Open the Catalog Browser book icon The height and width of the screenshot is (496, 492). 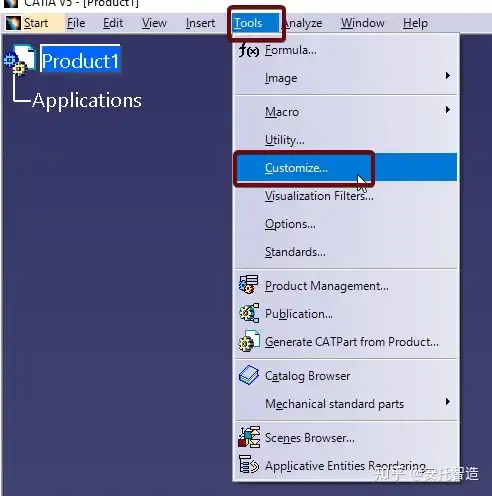tap(249, 375)
